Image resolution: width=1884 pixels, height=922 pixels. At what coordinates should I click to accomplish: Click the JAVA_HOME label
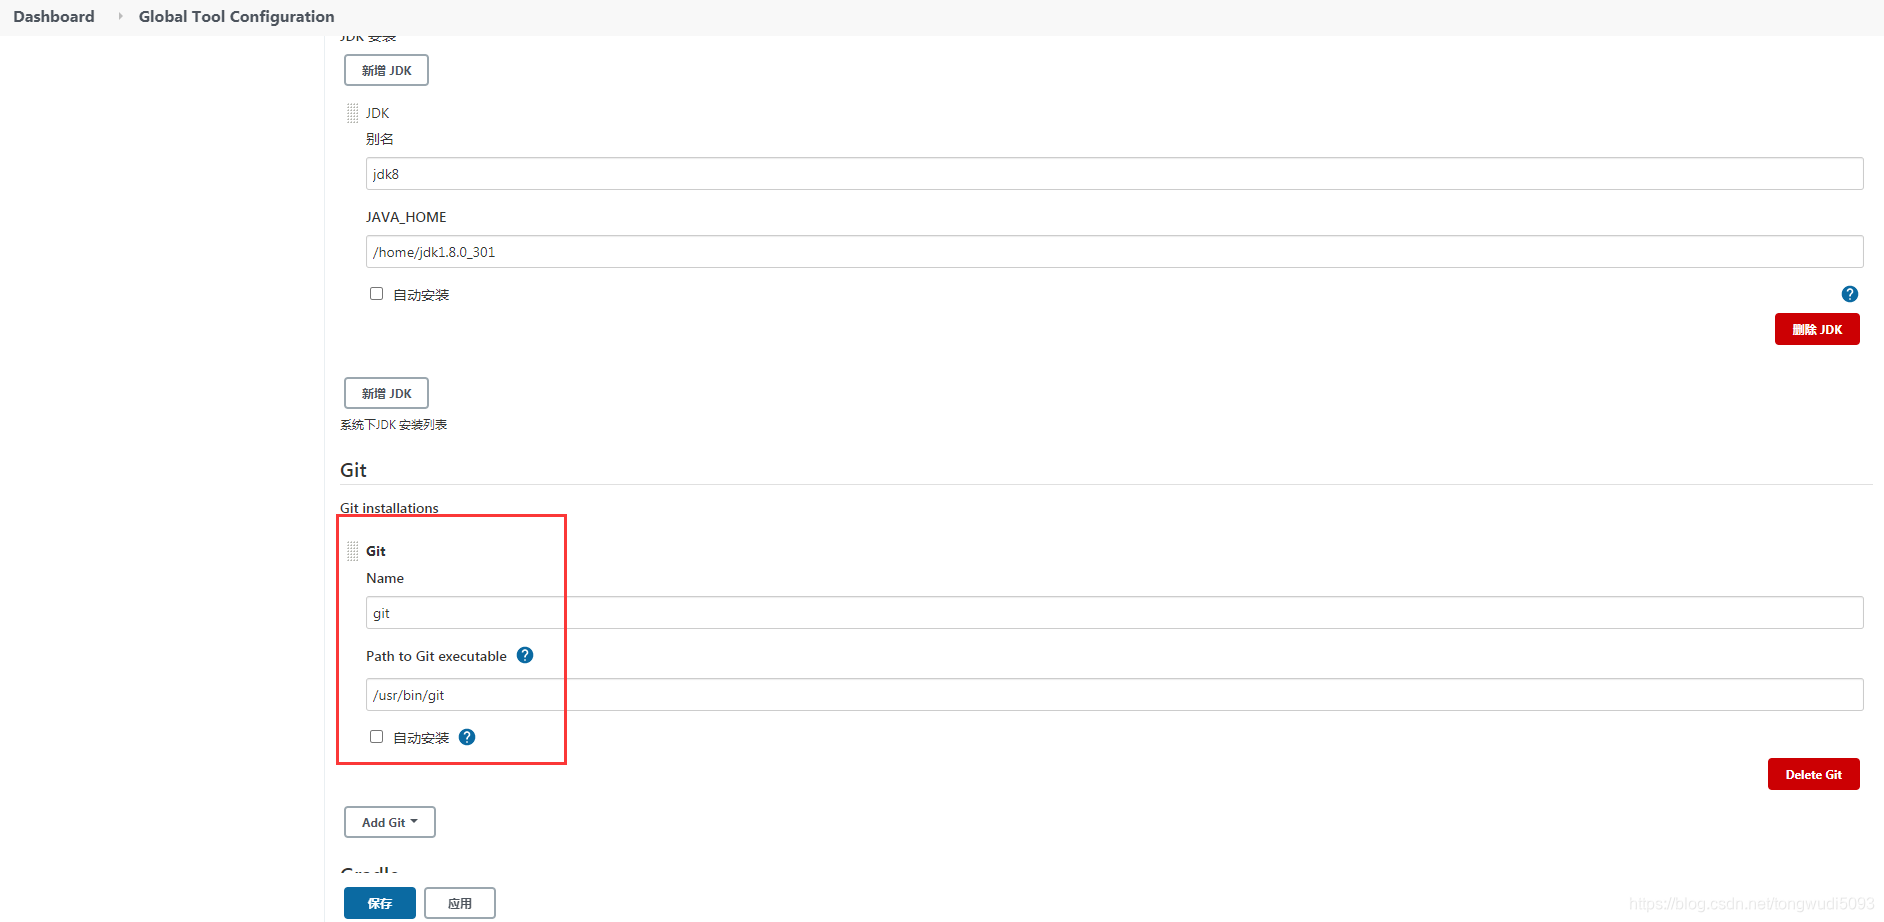406,217
